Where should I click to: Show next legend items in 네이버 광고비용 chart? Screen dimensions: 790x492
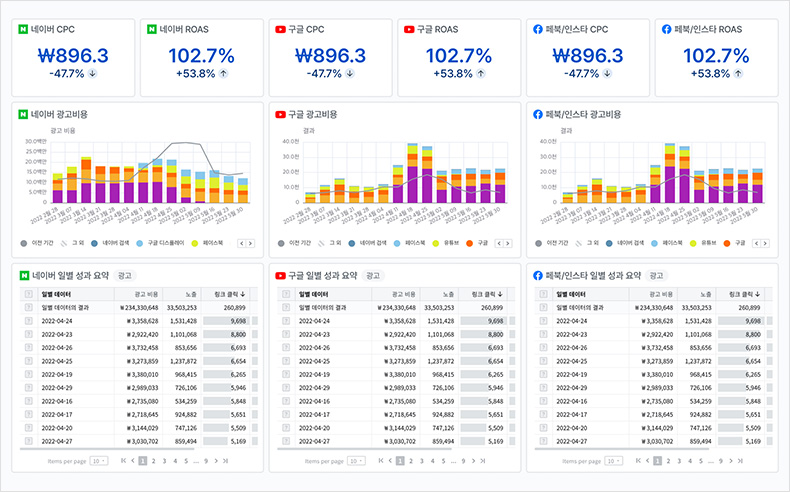click(250, 243)
